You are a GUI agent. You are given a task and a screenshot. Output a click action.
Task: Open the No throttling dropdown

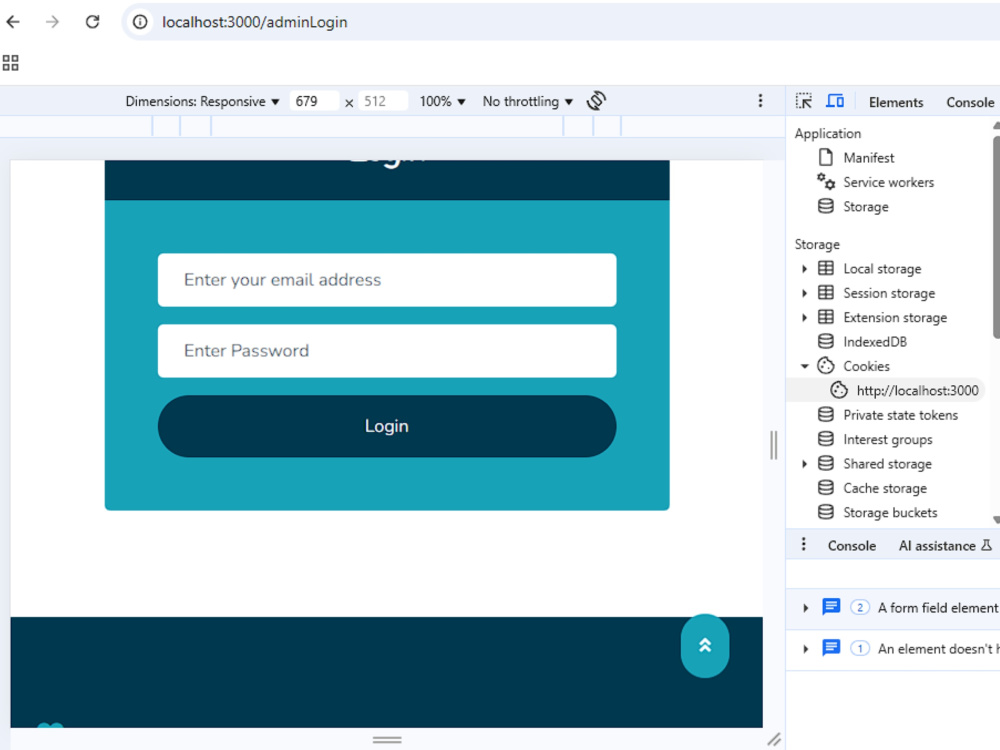tap(527, 101)
